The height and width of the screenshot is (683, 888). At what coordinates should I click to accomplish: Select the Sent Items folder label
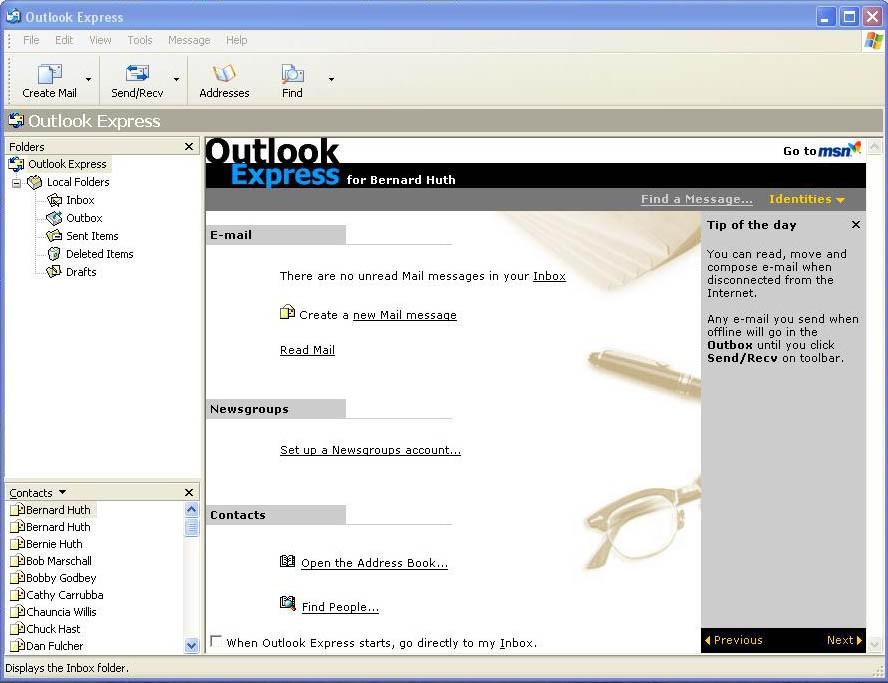coord(92,236)
